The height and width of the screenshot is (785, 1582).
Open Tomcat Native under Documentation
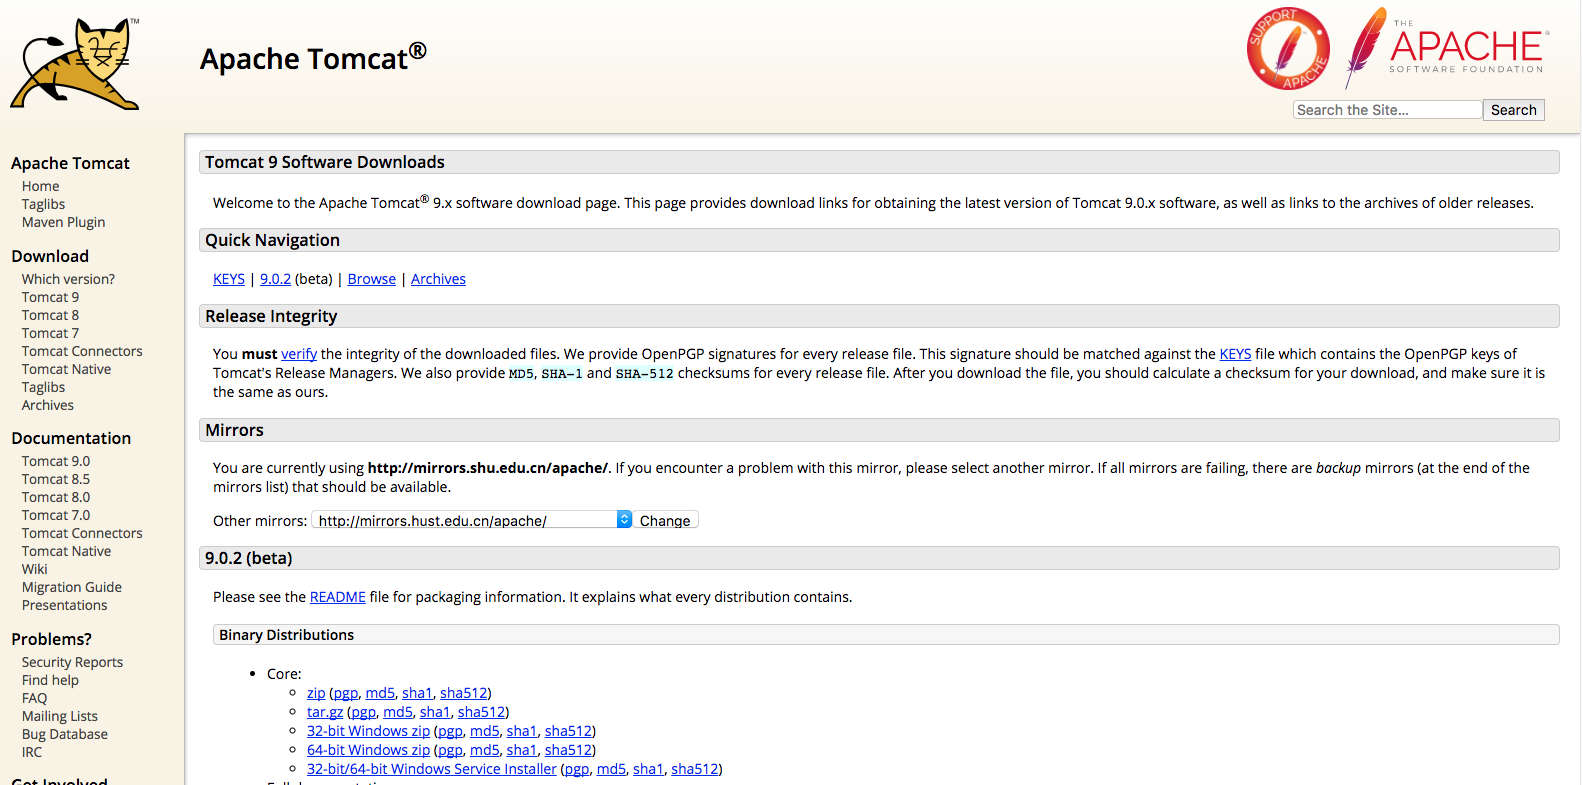(x=66, y=551)
